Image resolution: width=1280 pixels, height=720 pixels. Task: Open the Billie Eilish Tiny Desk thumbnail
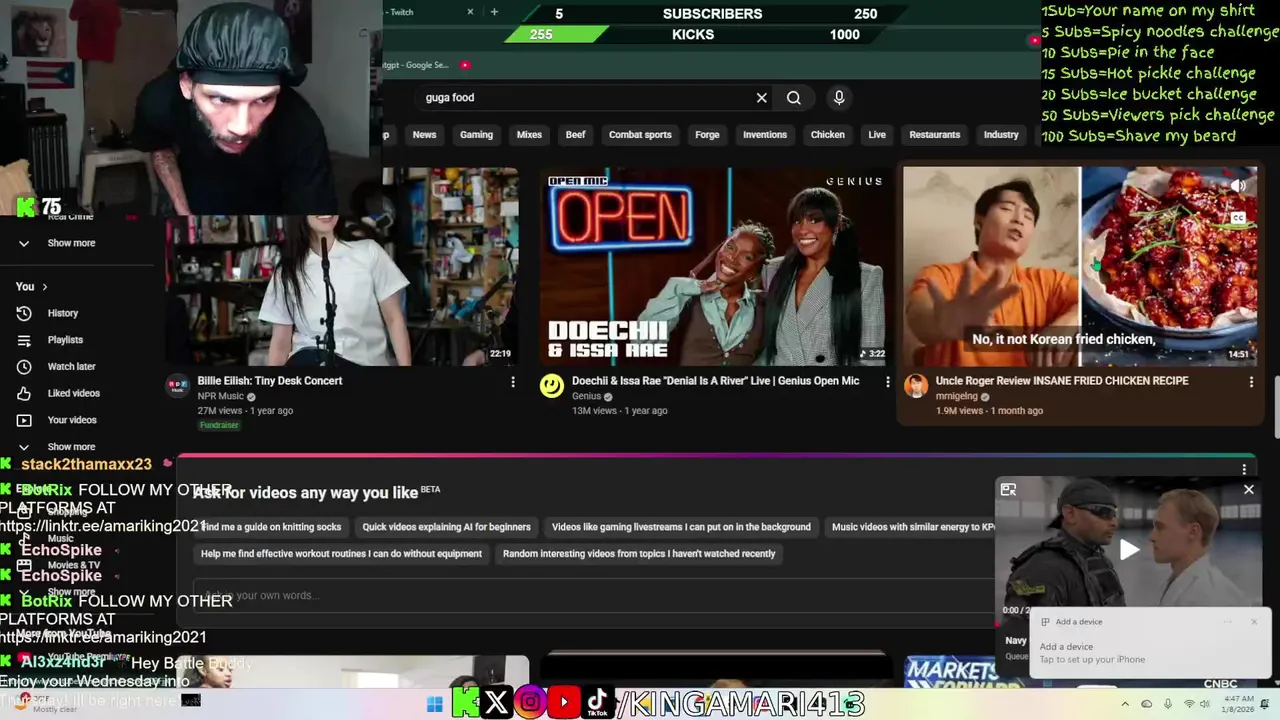(342, 266)
